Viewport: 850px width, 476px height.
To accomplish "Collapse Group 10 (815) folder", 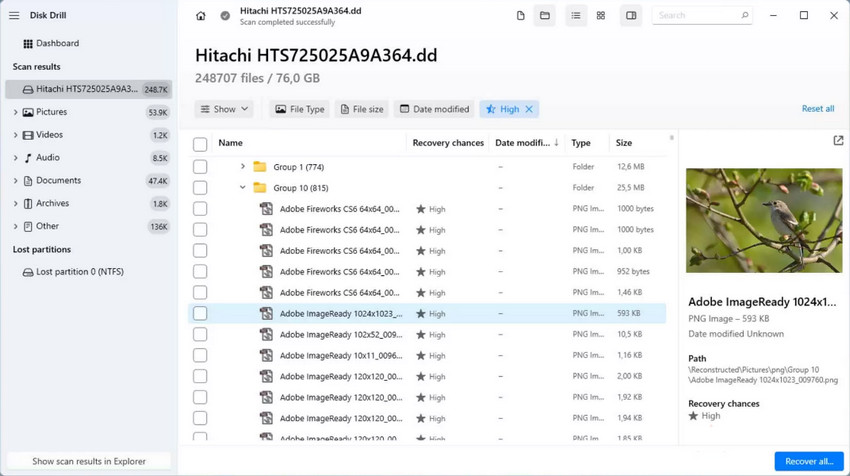I will pyautogui.click(x=243, y=188).
